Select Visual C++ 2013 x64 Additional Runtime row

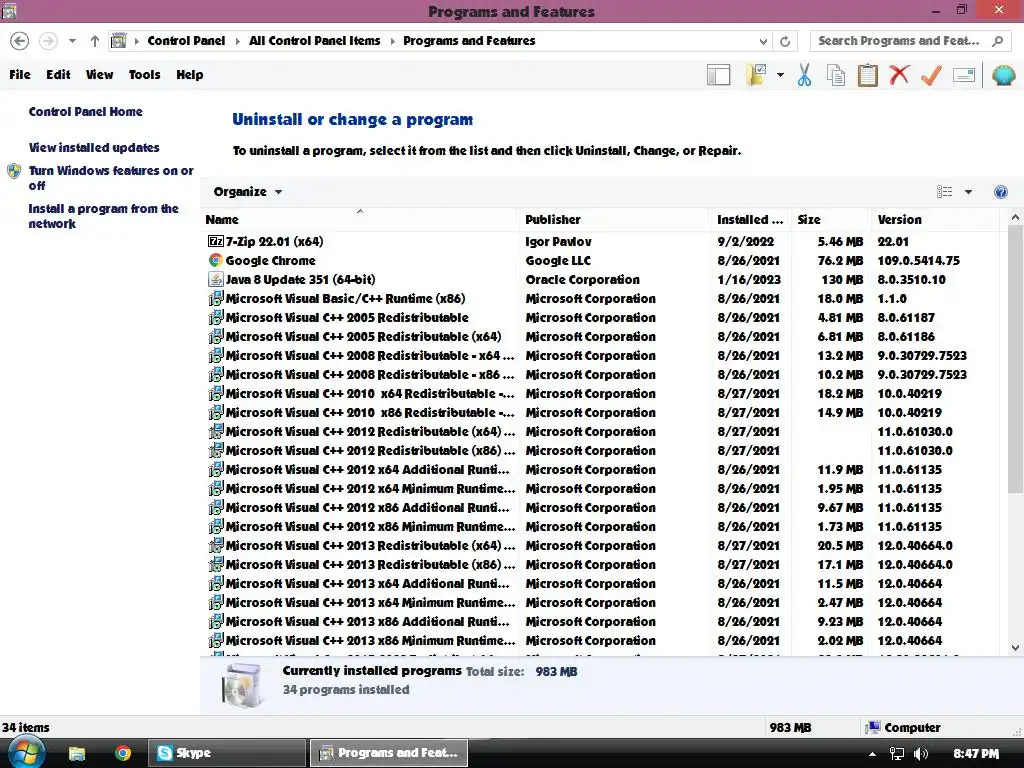pos(601,583)
